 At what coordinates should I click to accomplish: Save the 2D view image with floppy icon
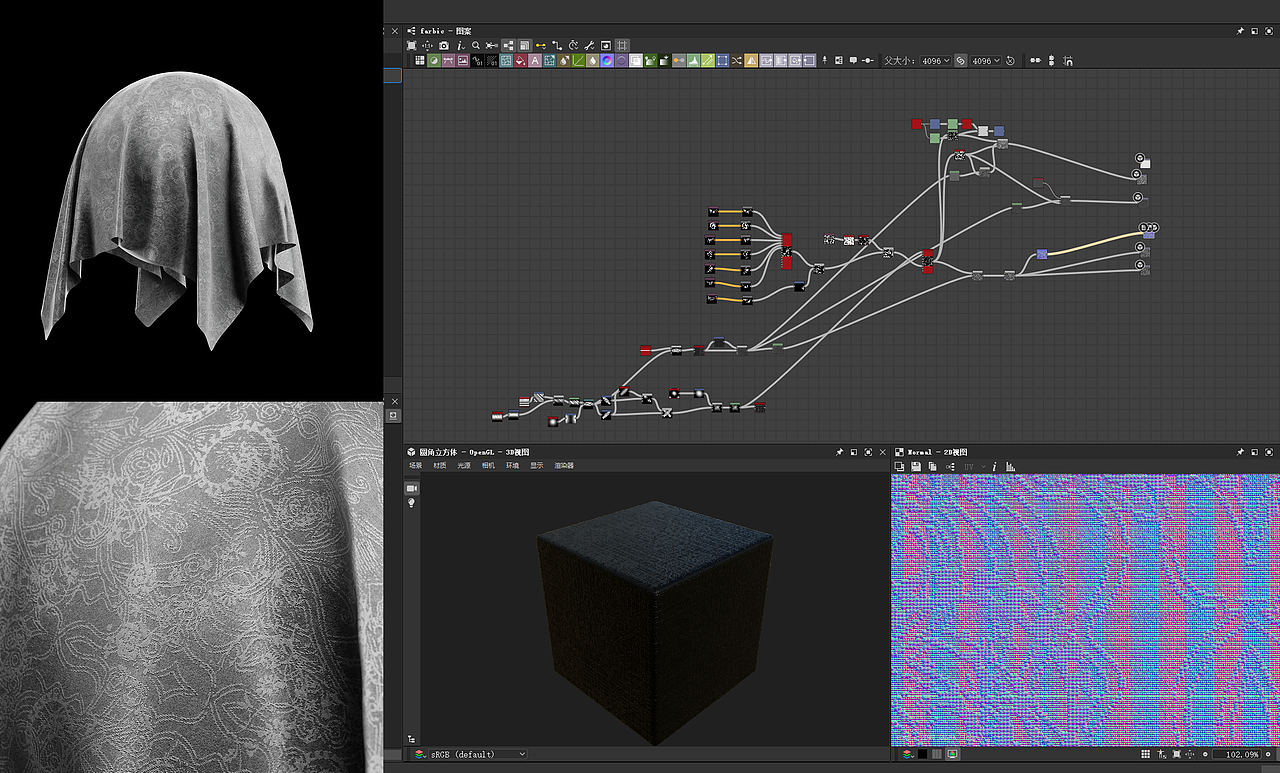[916, 467]
